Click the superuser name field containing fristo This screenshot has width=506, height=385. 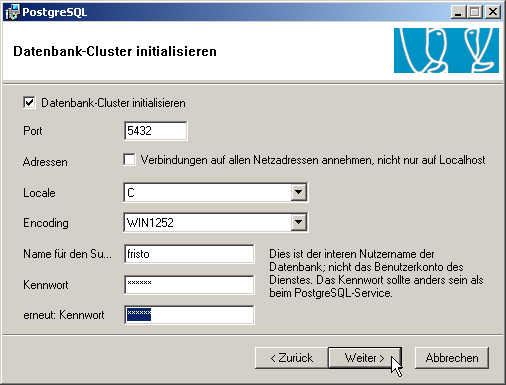[189, 254]
